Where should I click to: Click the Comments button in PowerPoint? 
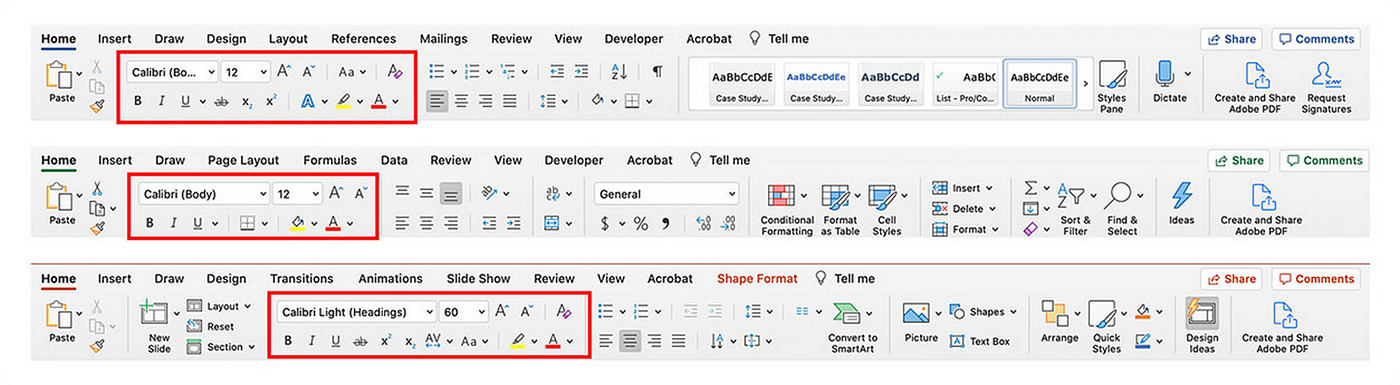[1316, 280]
